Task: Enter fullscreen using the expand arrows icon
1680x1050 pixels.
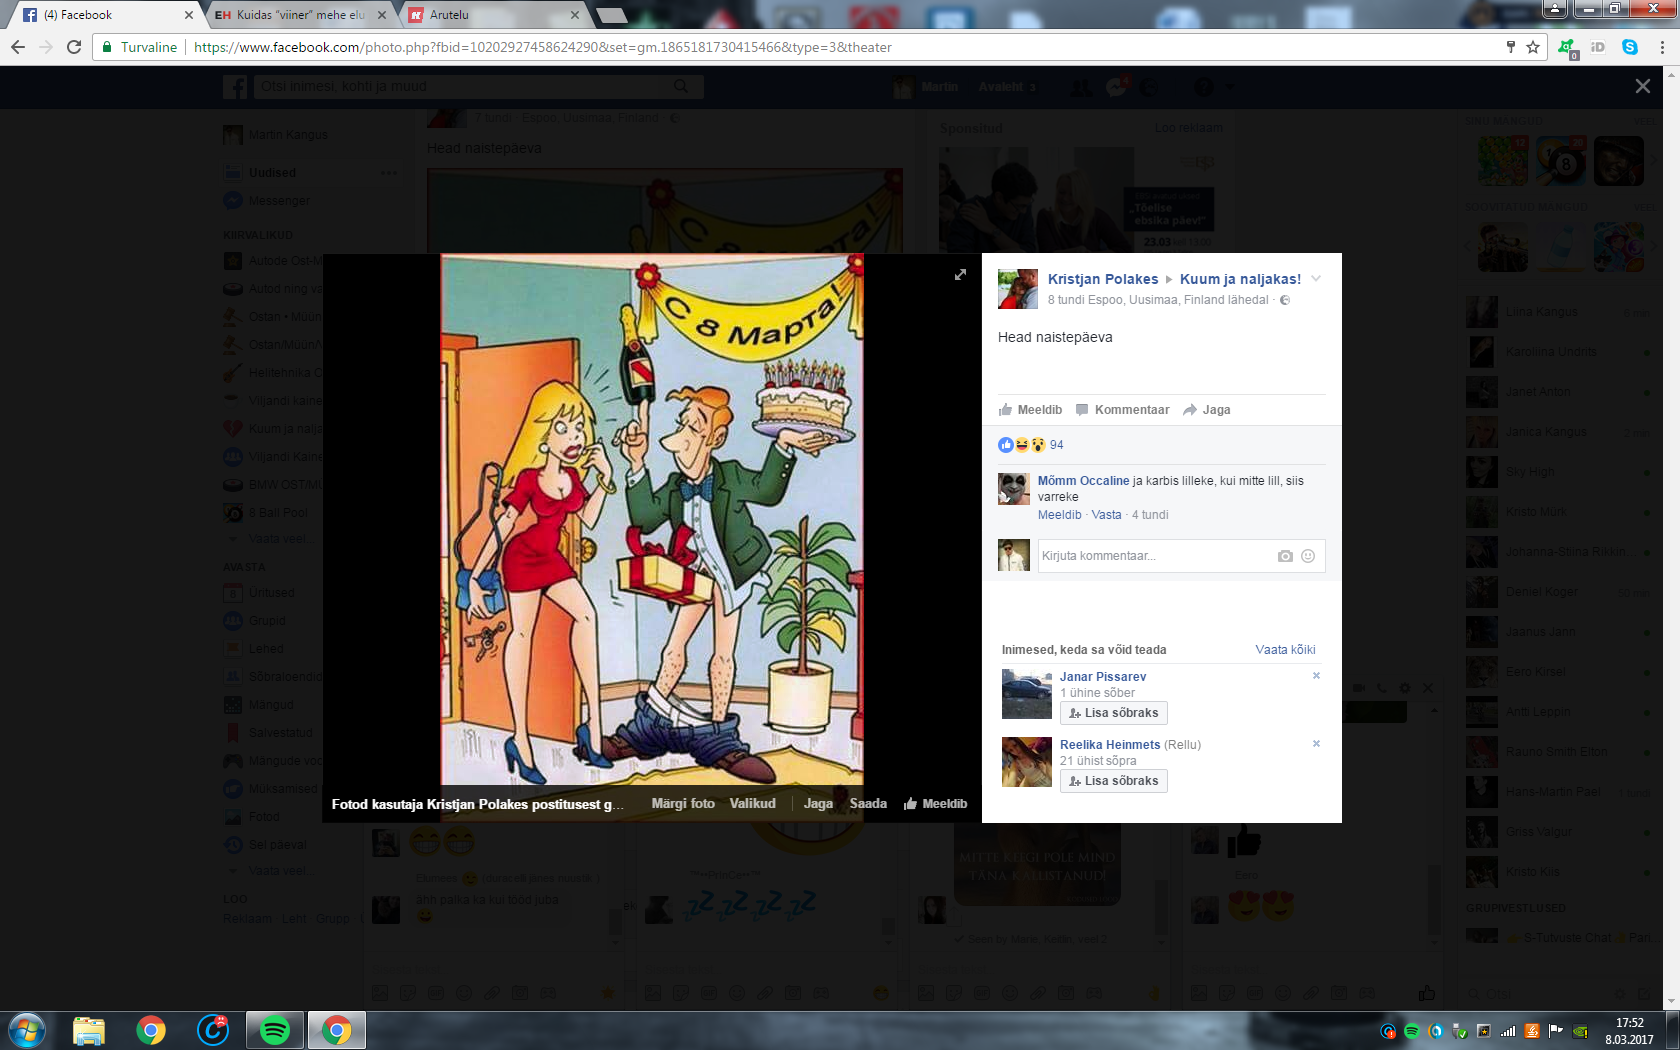Action: [960, 274]
